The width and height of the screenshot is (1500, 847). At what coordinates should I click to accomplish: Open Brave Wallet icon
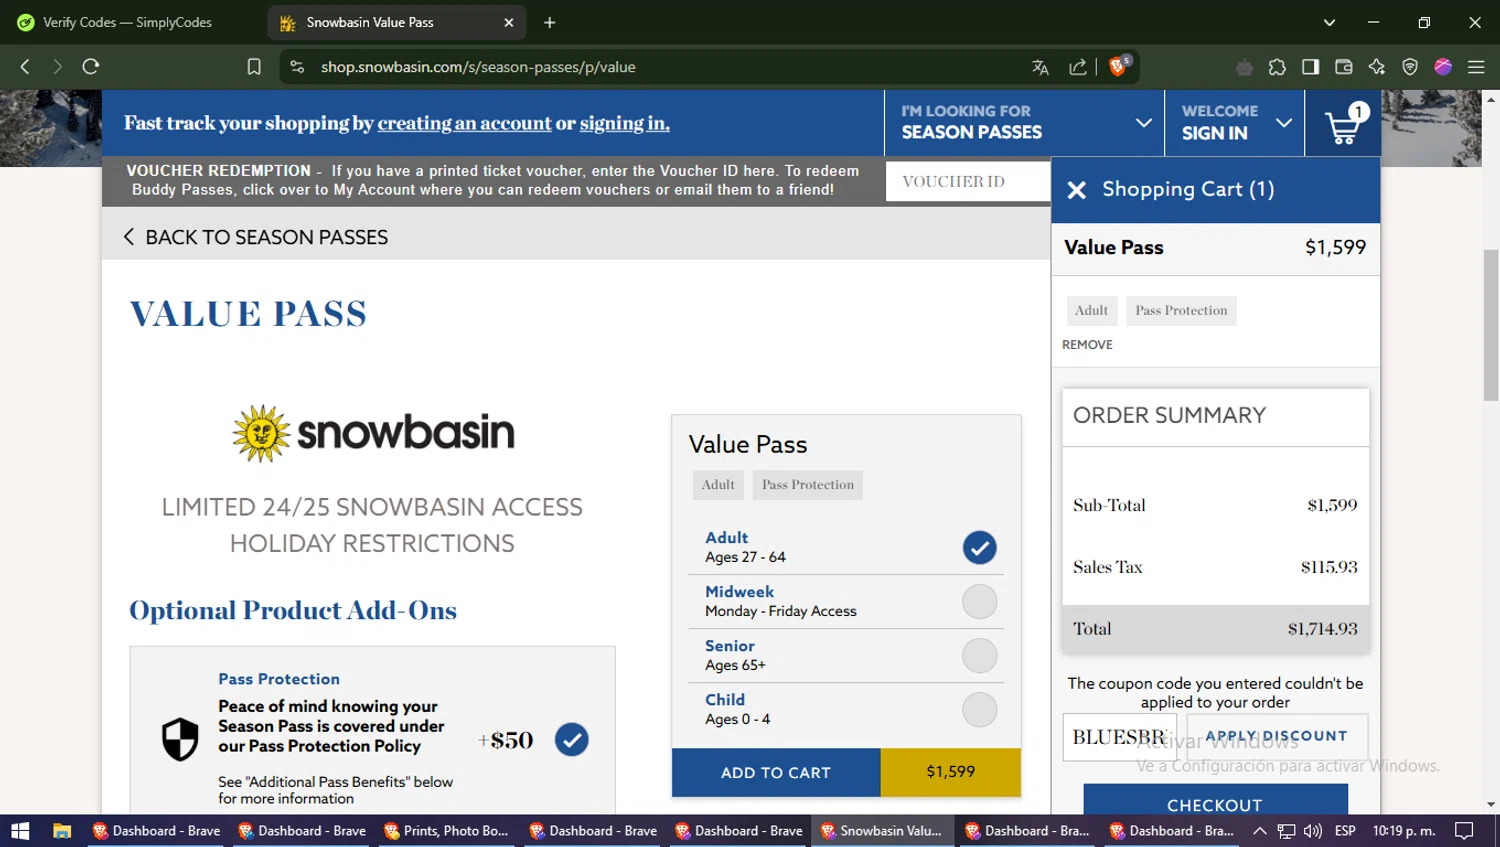1344,67
